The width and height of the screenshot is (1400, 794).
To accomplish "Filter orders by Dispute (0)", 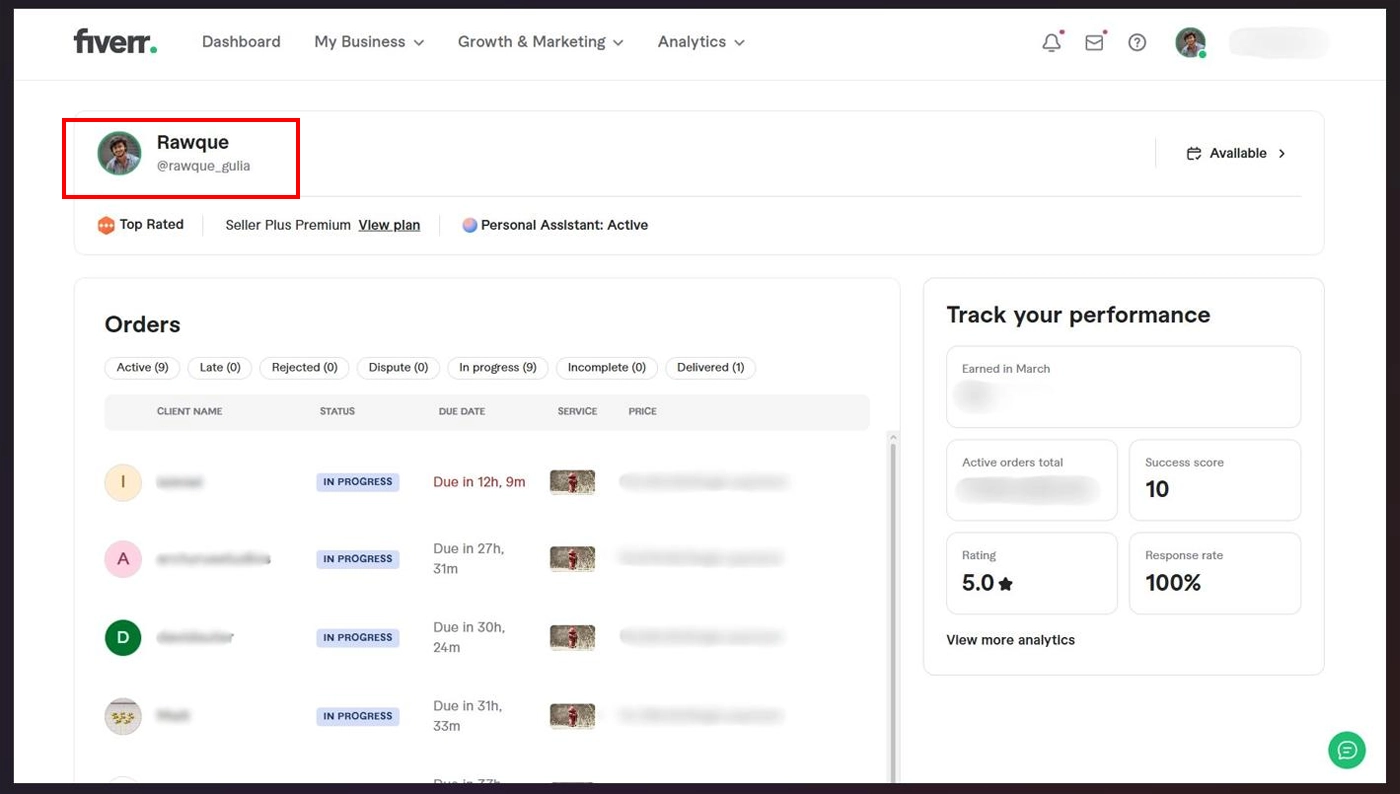I will click(x=398, y=368).
